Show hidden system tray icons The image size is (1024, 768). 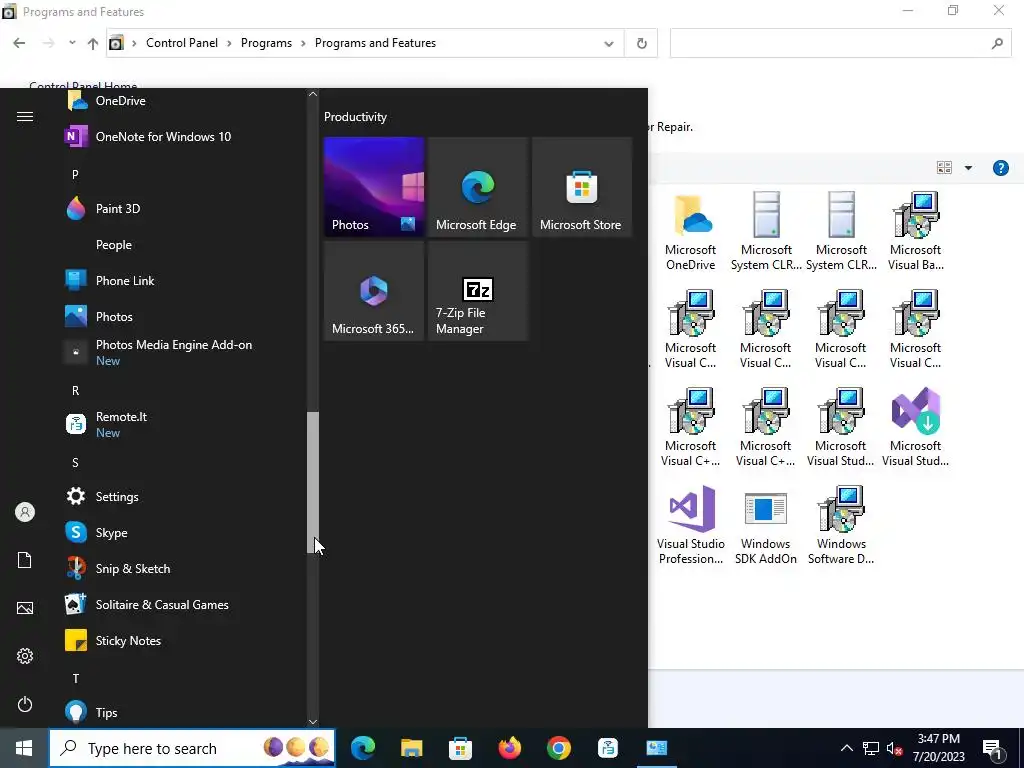(846, 748)
